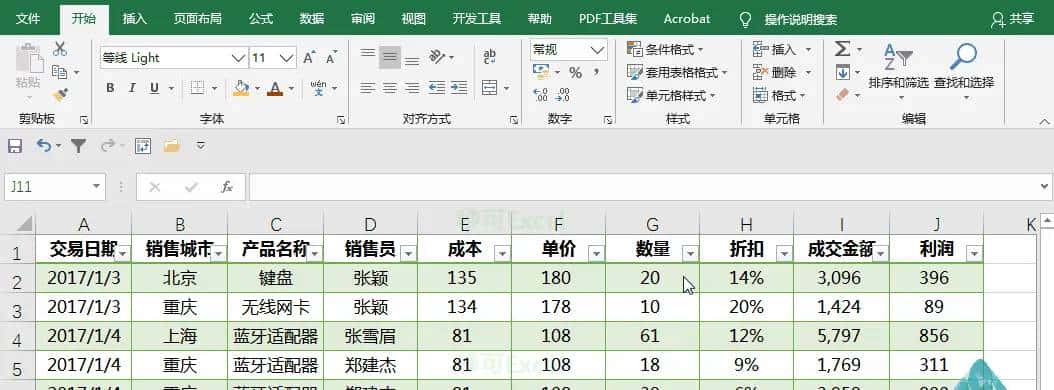1054x390 pixels.
Task: Open Cell Styles (单元格样式) menu
Action: 671,95
